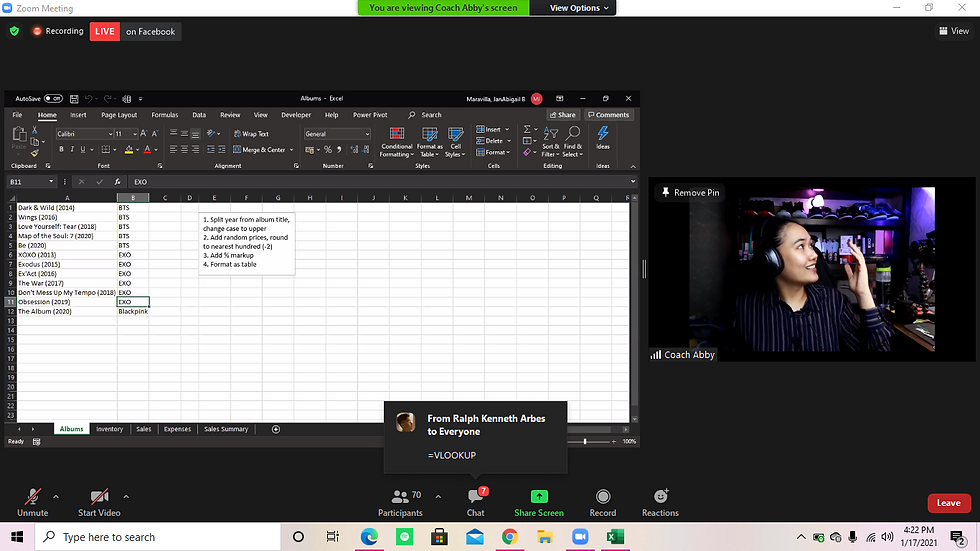
Task: Click the green encryption shield icon
Action: (x=14, y=31)
